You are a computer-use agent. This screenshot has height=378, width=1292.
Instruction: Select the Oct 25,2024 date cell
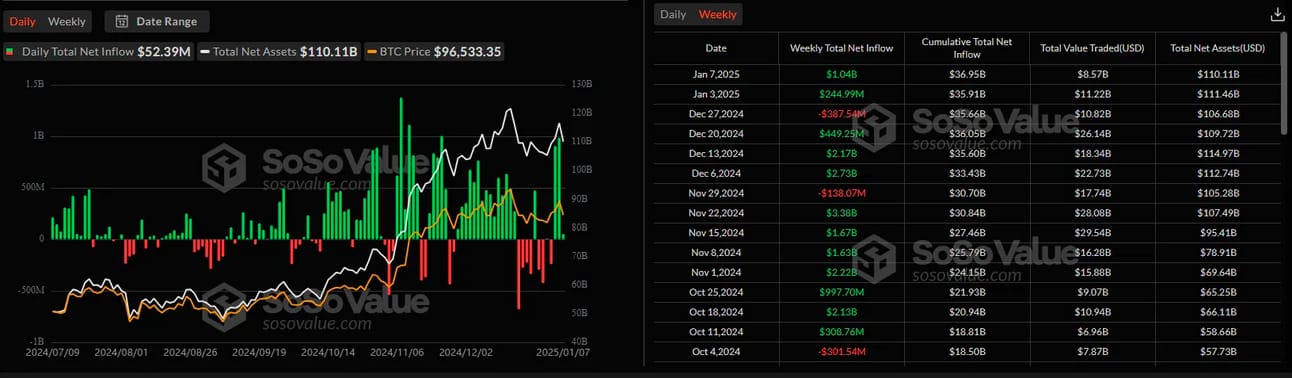coord(716,292)
